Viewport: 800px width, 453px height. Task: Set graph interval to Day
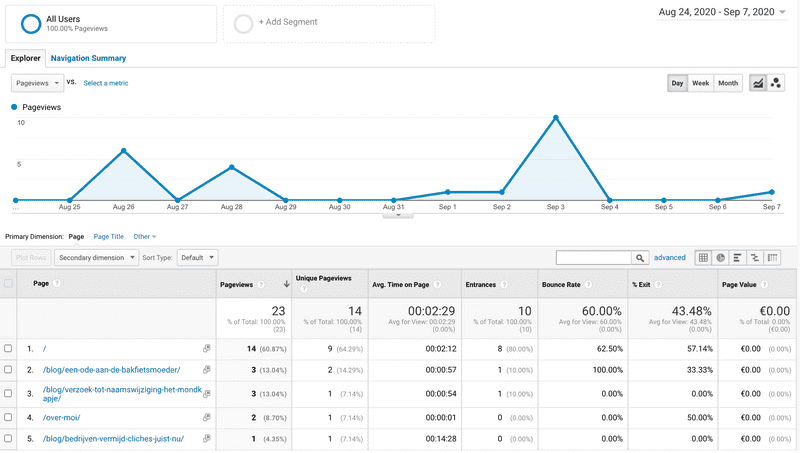click(x=677, y=83)
